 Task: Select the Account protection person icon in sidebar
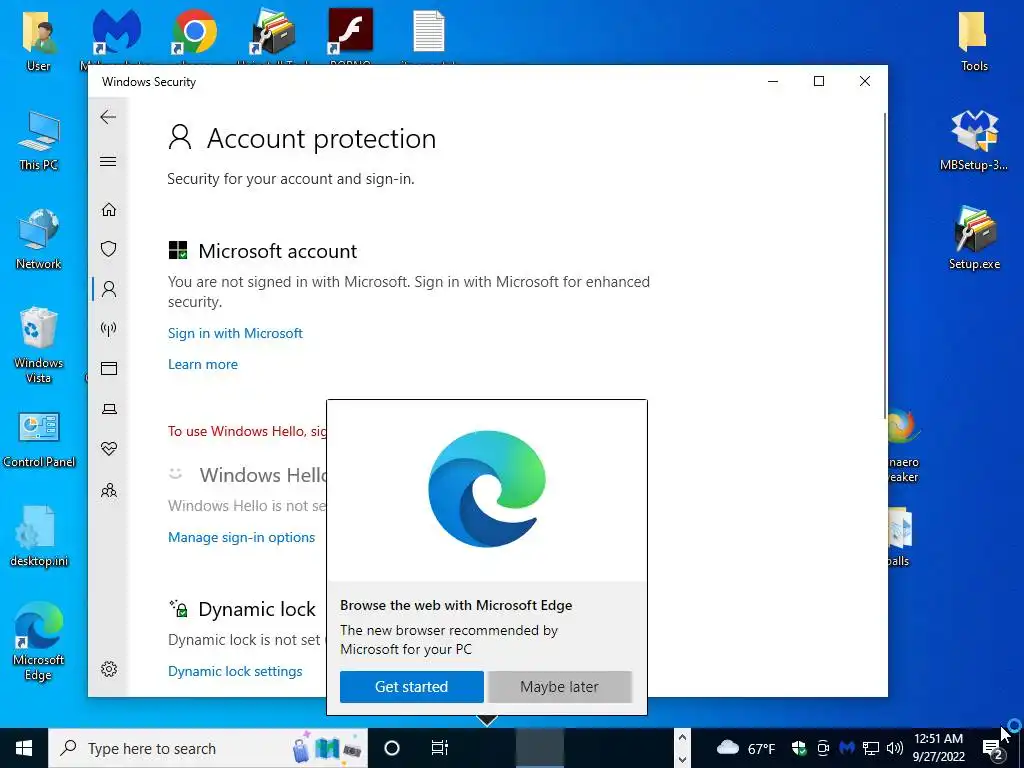coord(109,289)
